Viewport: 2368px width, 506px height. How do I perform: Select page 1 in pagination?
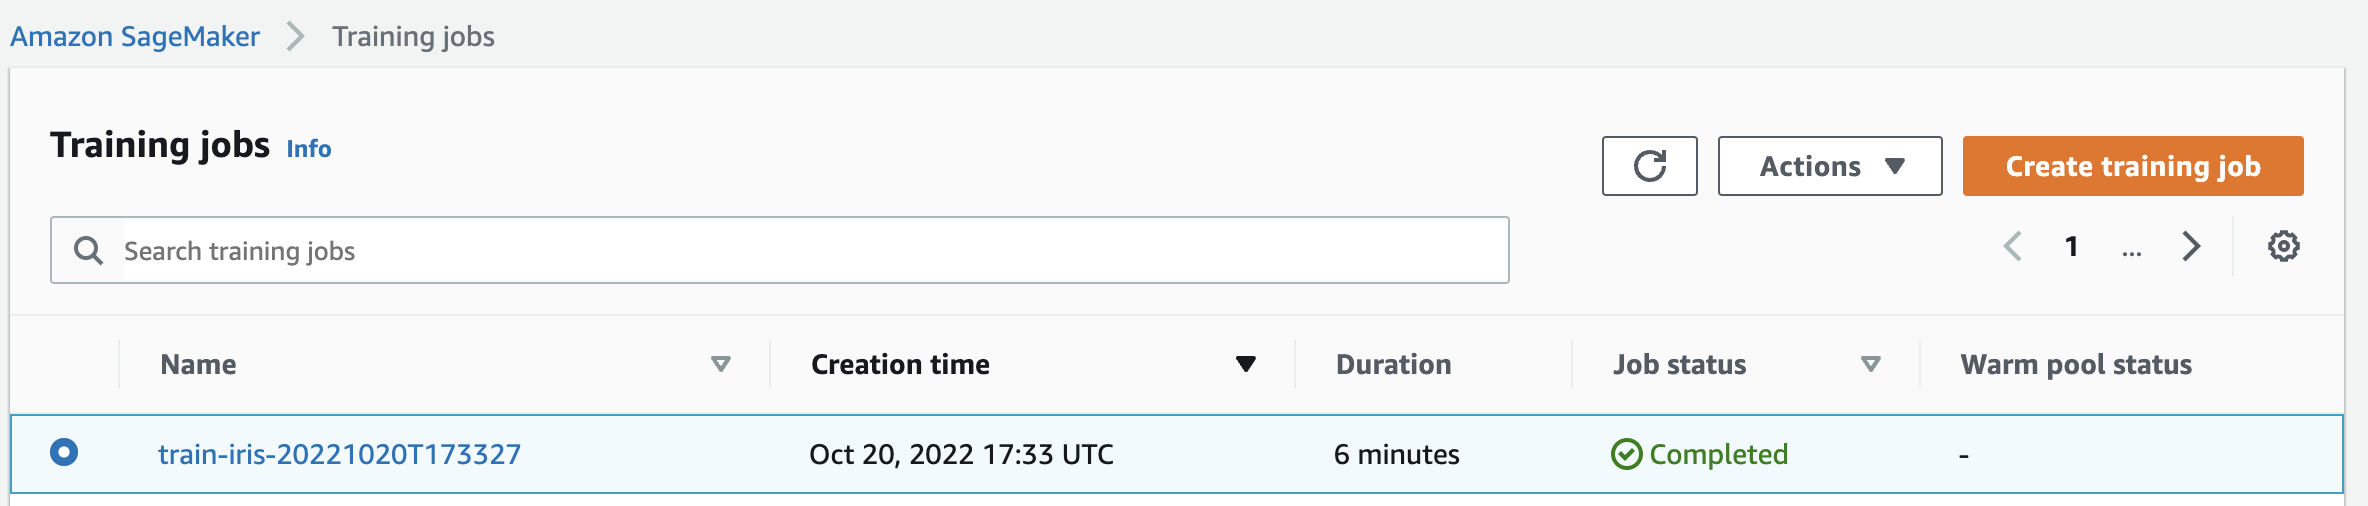click(2071, 246)
